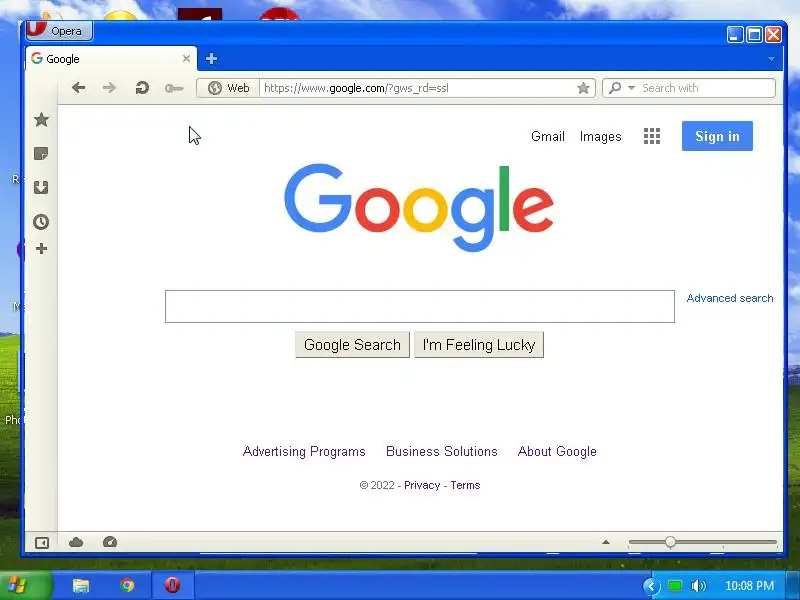The width and height of the screenshot is (800, 600).
Task: Click I'm Feeling Lucky button
Action: pyautogui.click(x=479, y=345)
